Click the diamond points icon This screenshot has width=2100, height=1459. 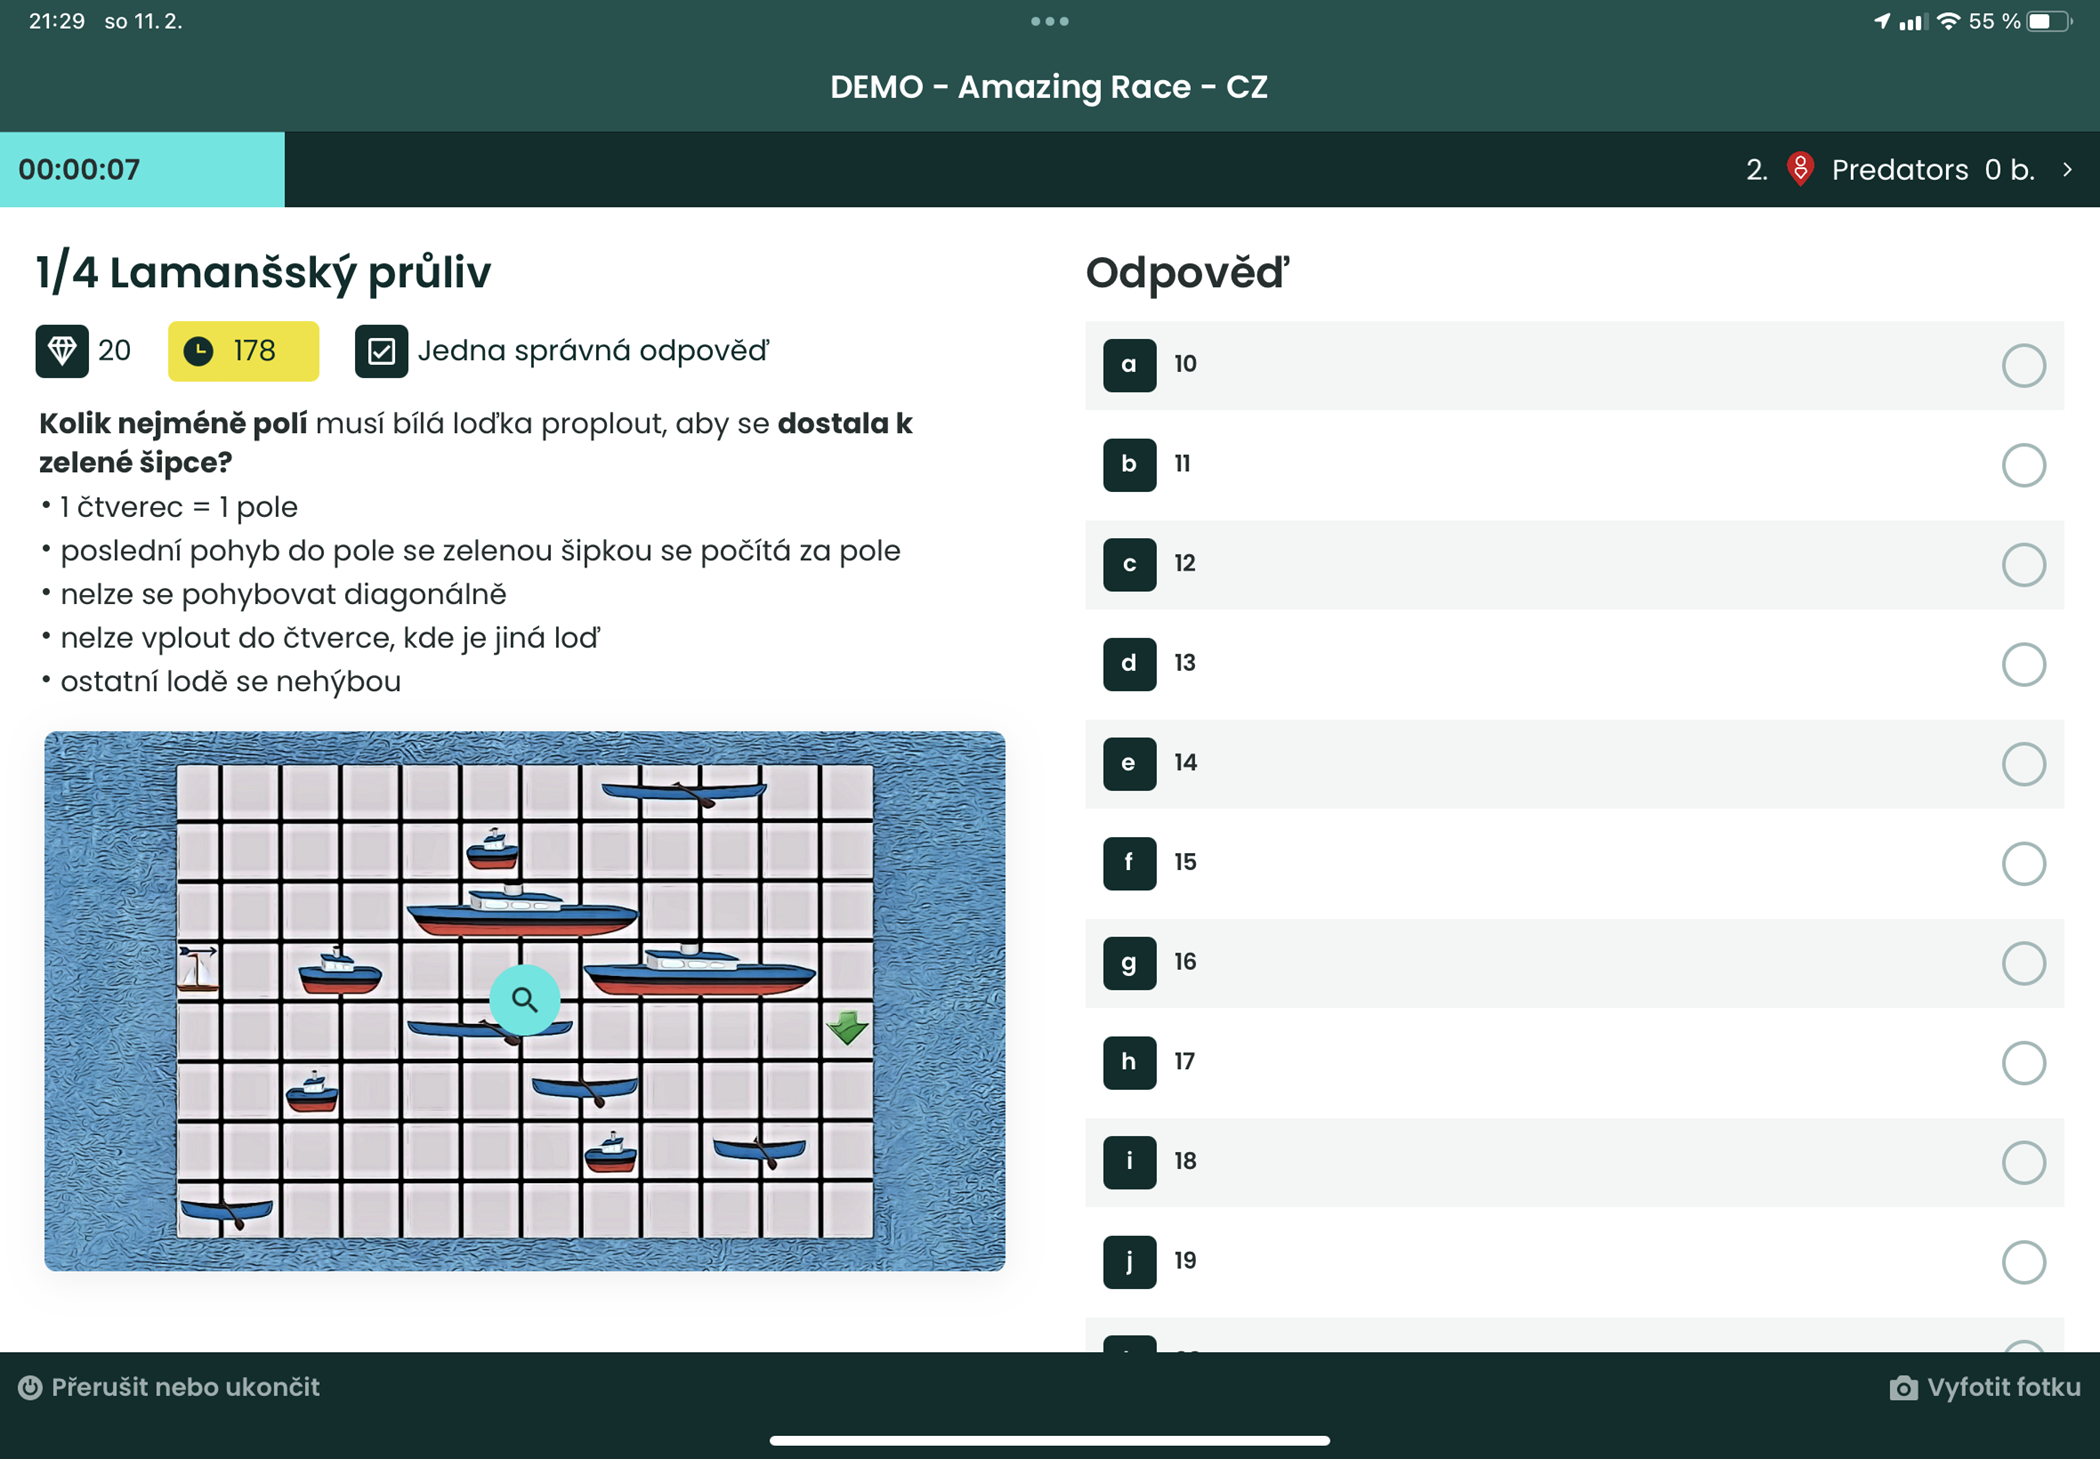[62, 351]
